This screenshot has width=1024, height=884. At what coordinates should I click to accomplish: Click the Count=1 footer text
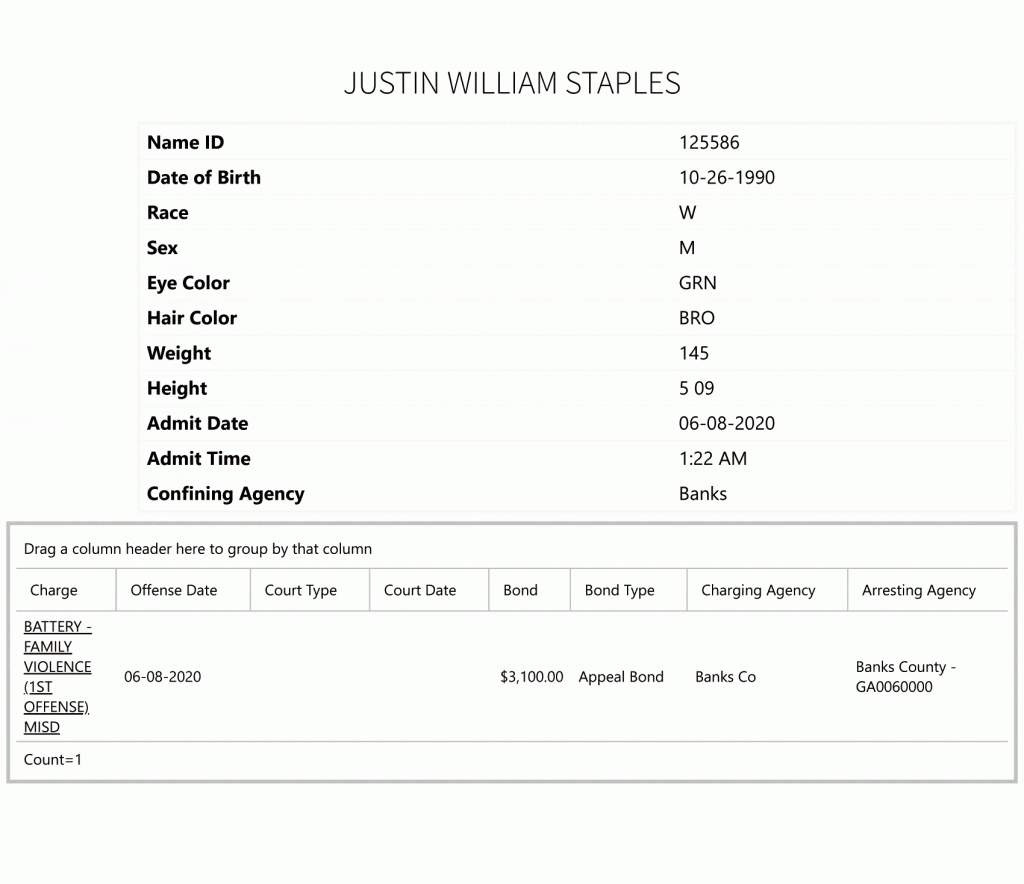click(53, 759)
